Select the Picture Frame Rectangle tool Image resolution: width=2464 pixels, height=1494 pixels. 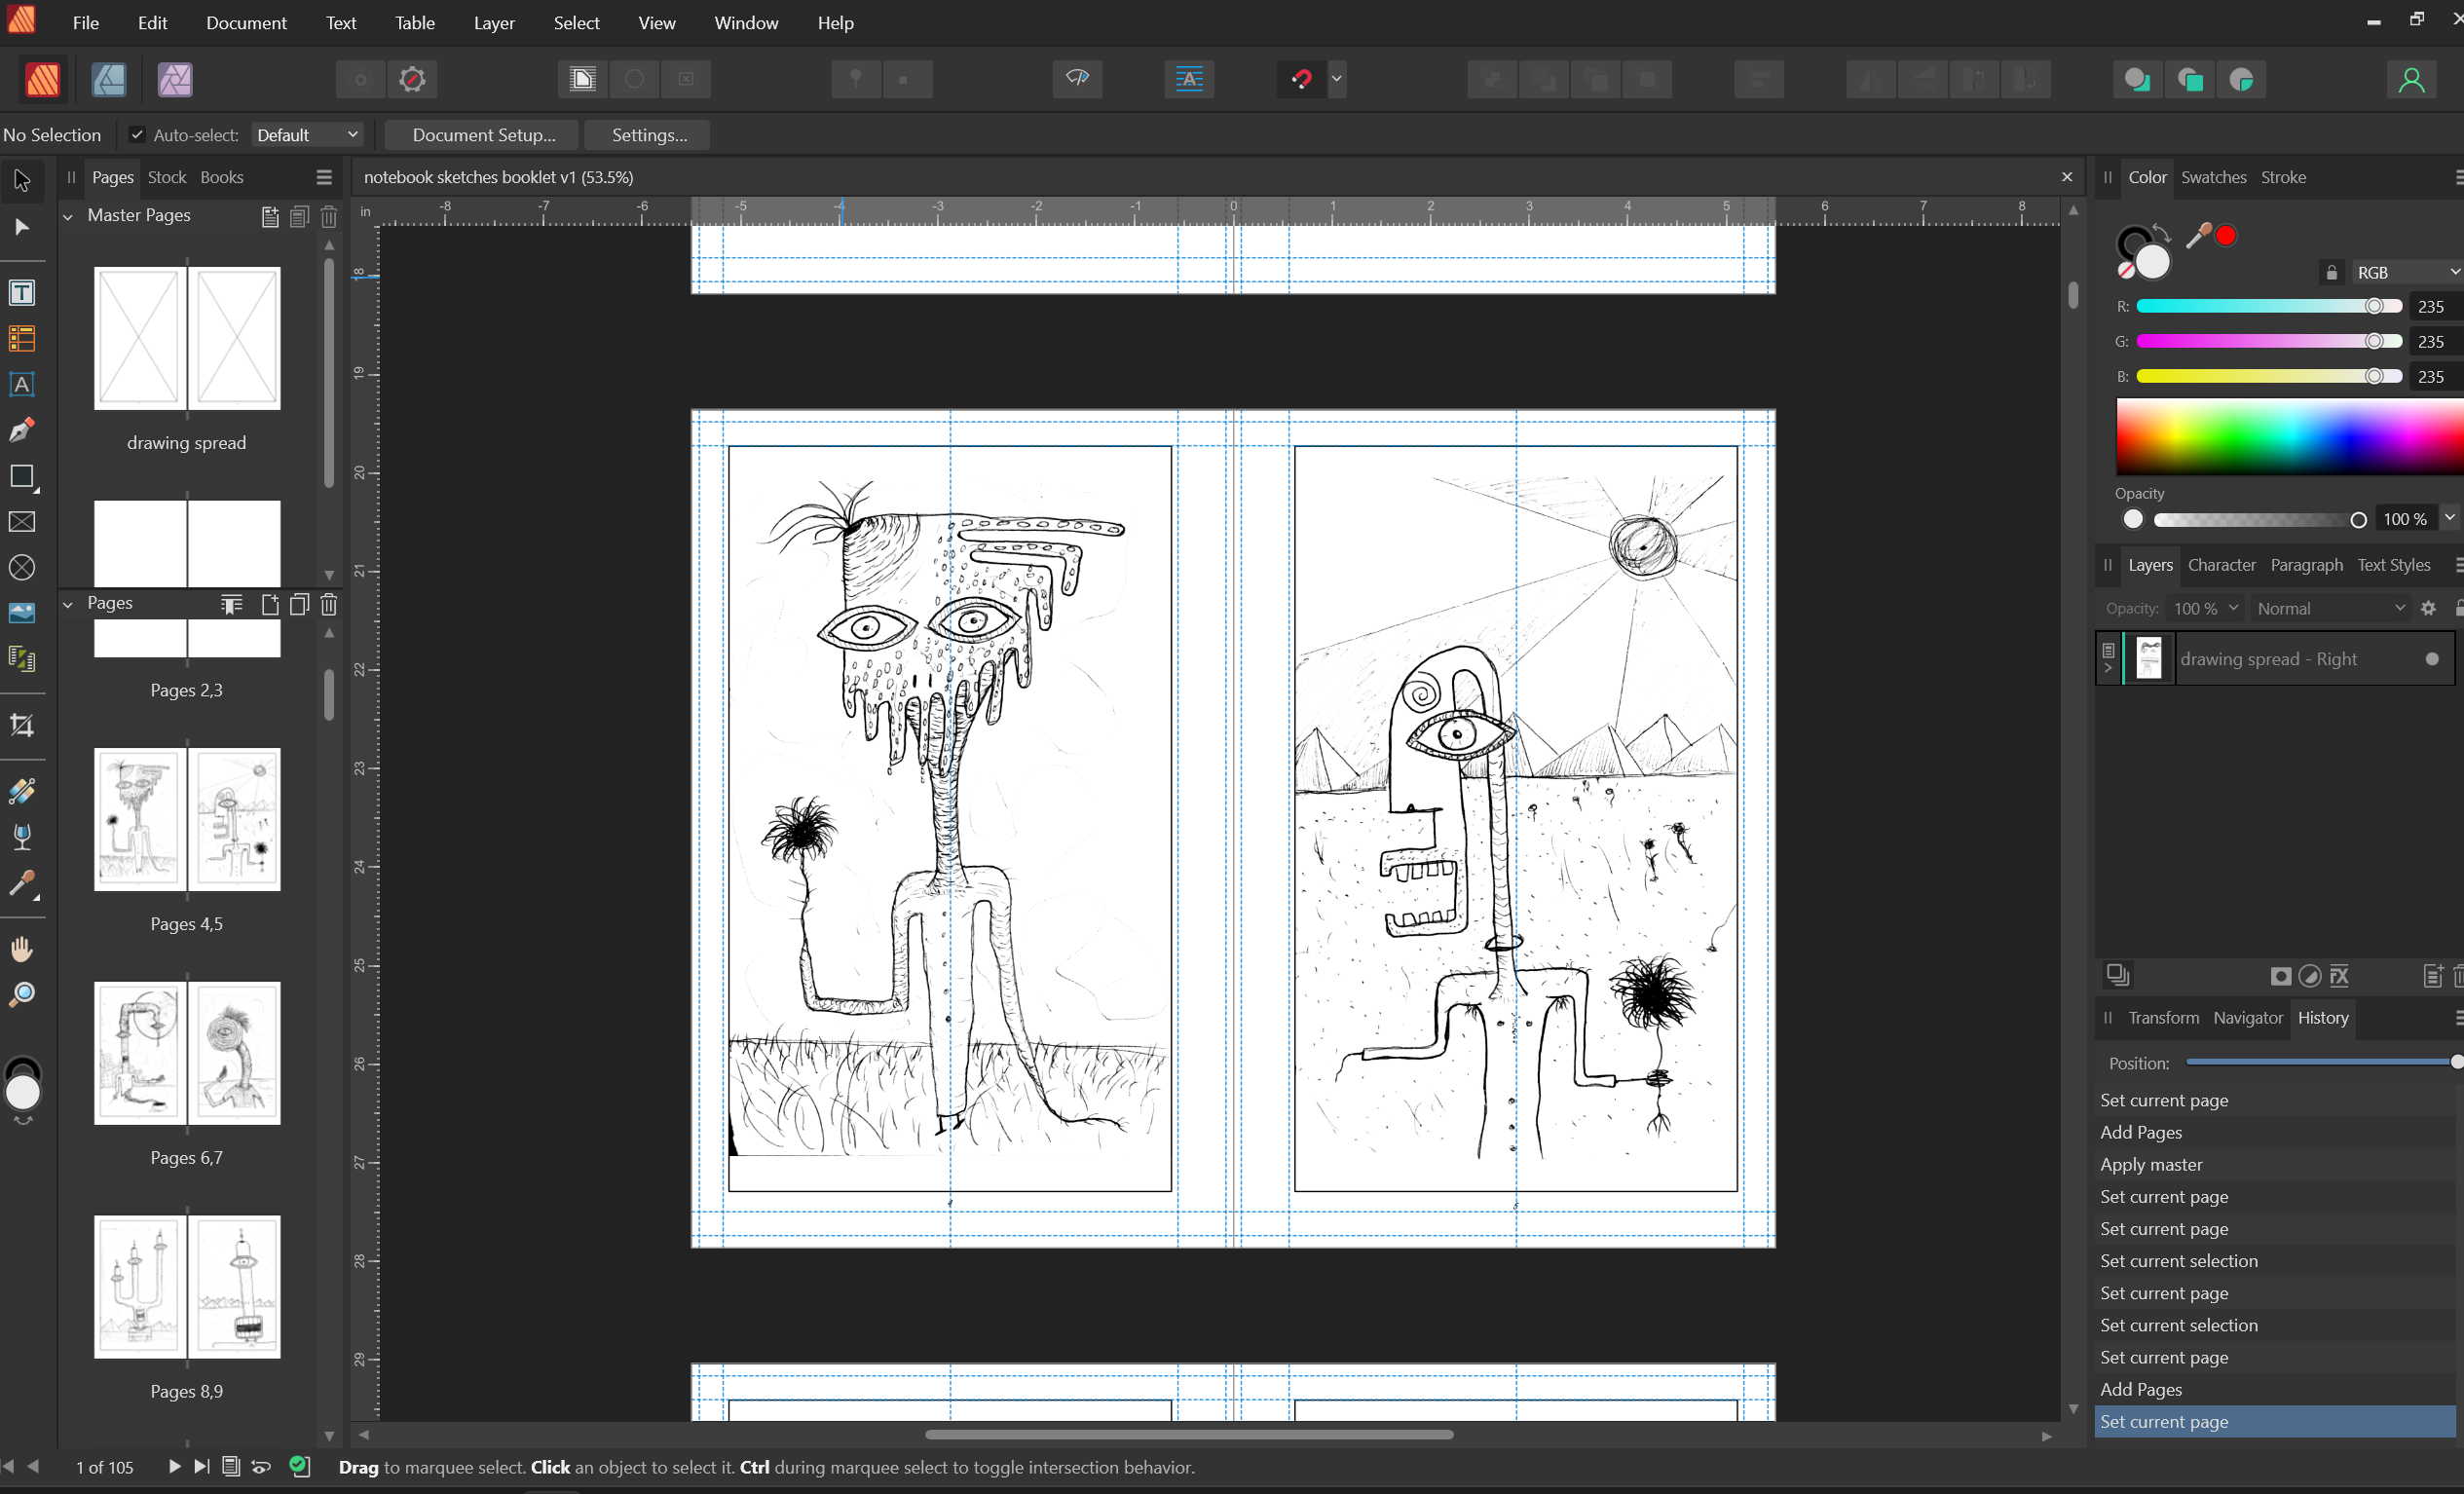click(x=22, y=522)
